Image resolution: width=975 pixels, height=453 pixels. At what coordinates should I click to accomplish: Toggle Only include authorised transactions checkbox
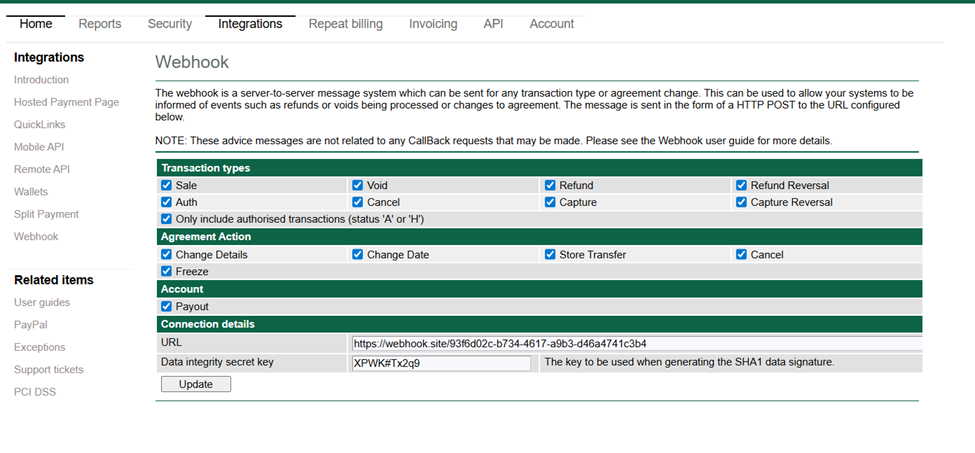[x=166, y=219]
